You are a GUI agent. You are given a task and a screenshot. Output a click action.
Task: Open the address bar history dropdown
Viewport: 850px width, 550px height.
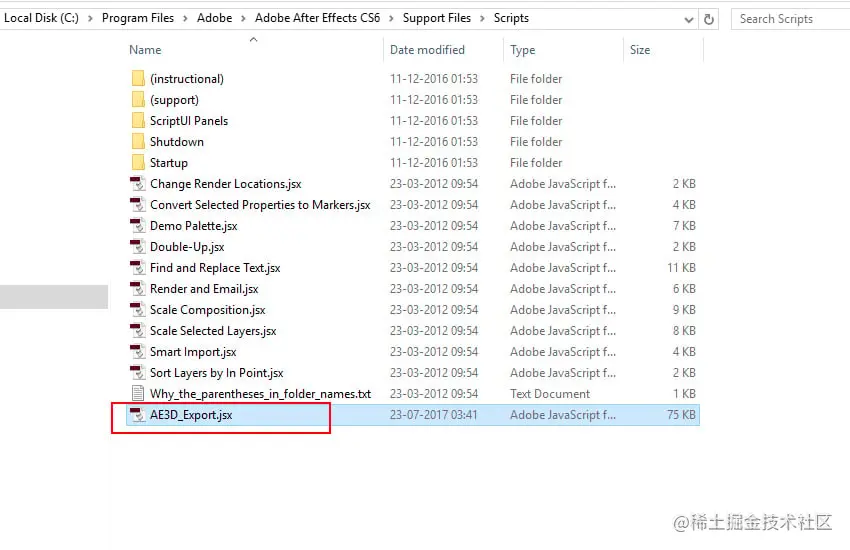[x=688, y=20]
